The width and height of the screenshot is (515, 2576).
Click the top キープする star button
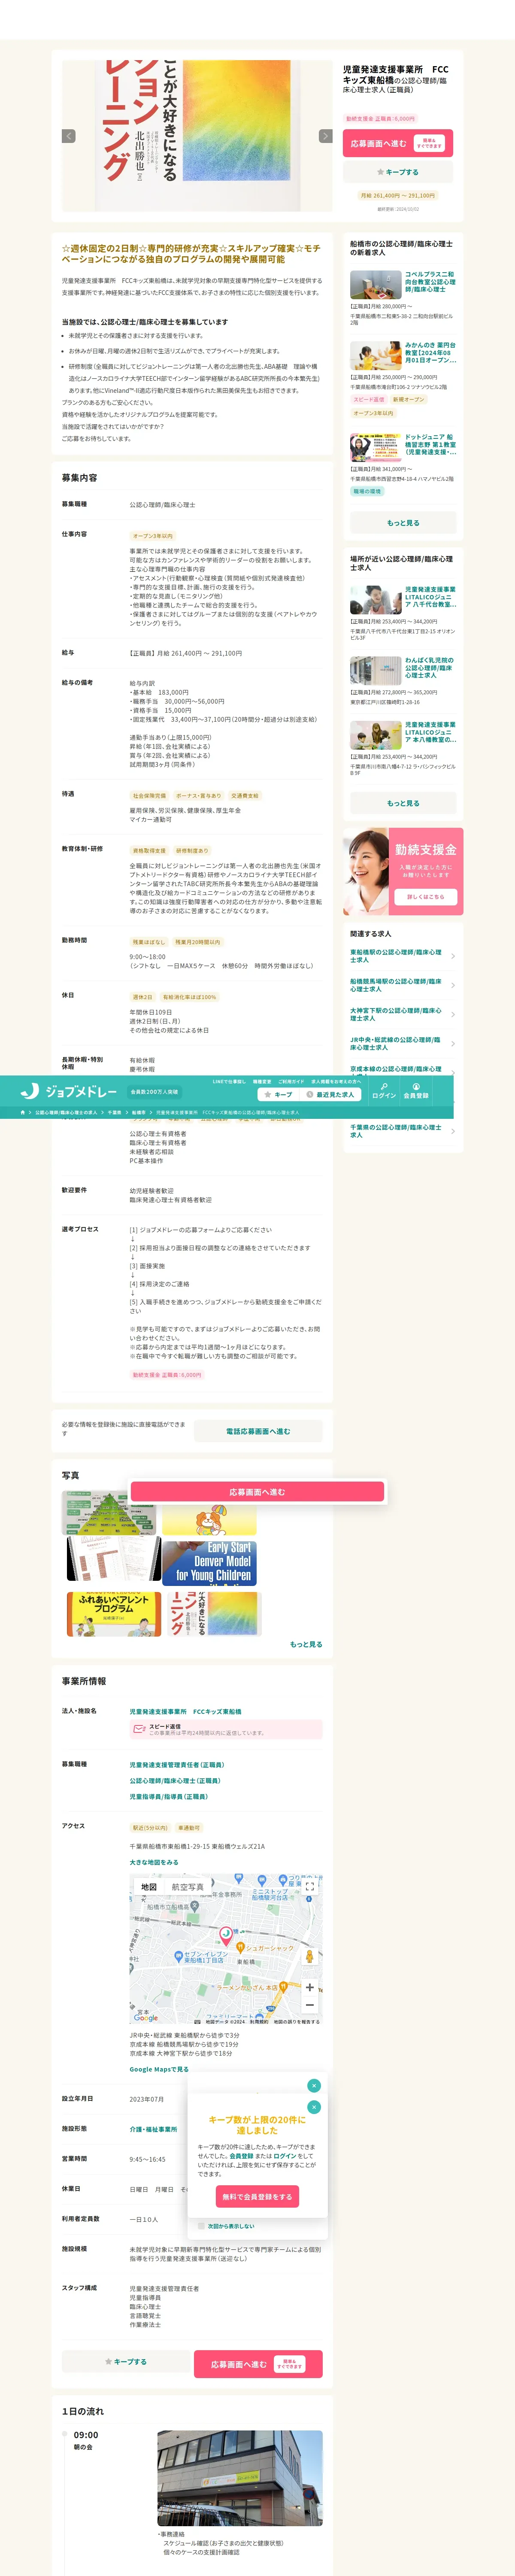[398, 172]
